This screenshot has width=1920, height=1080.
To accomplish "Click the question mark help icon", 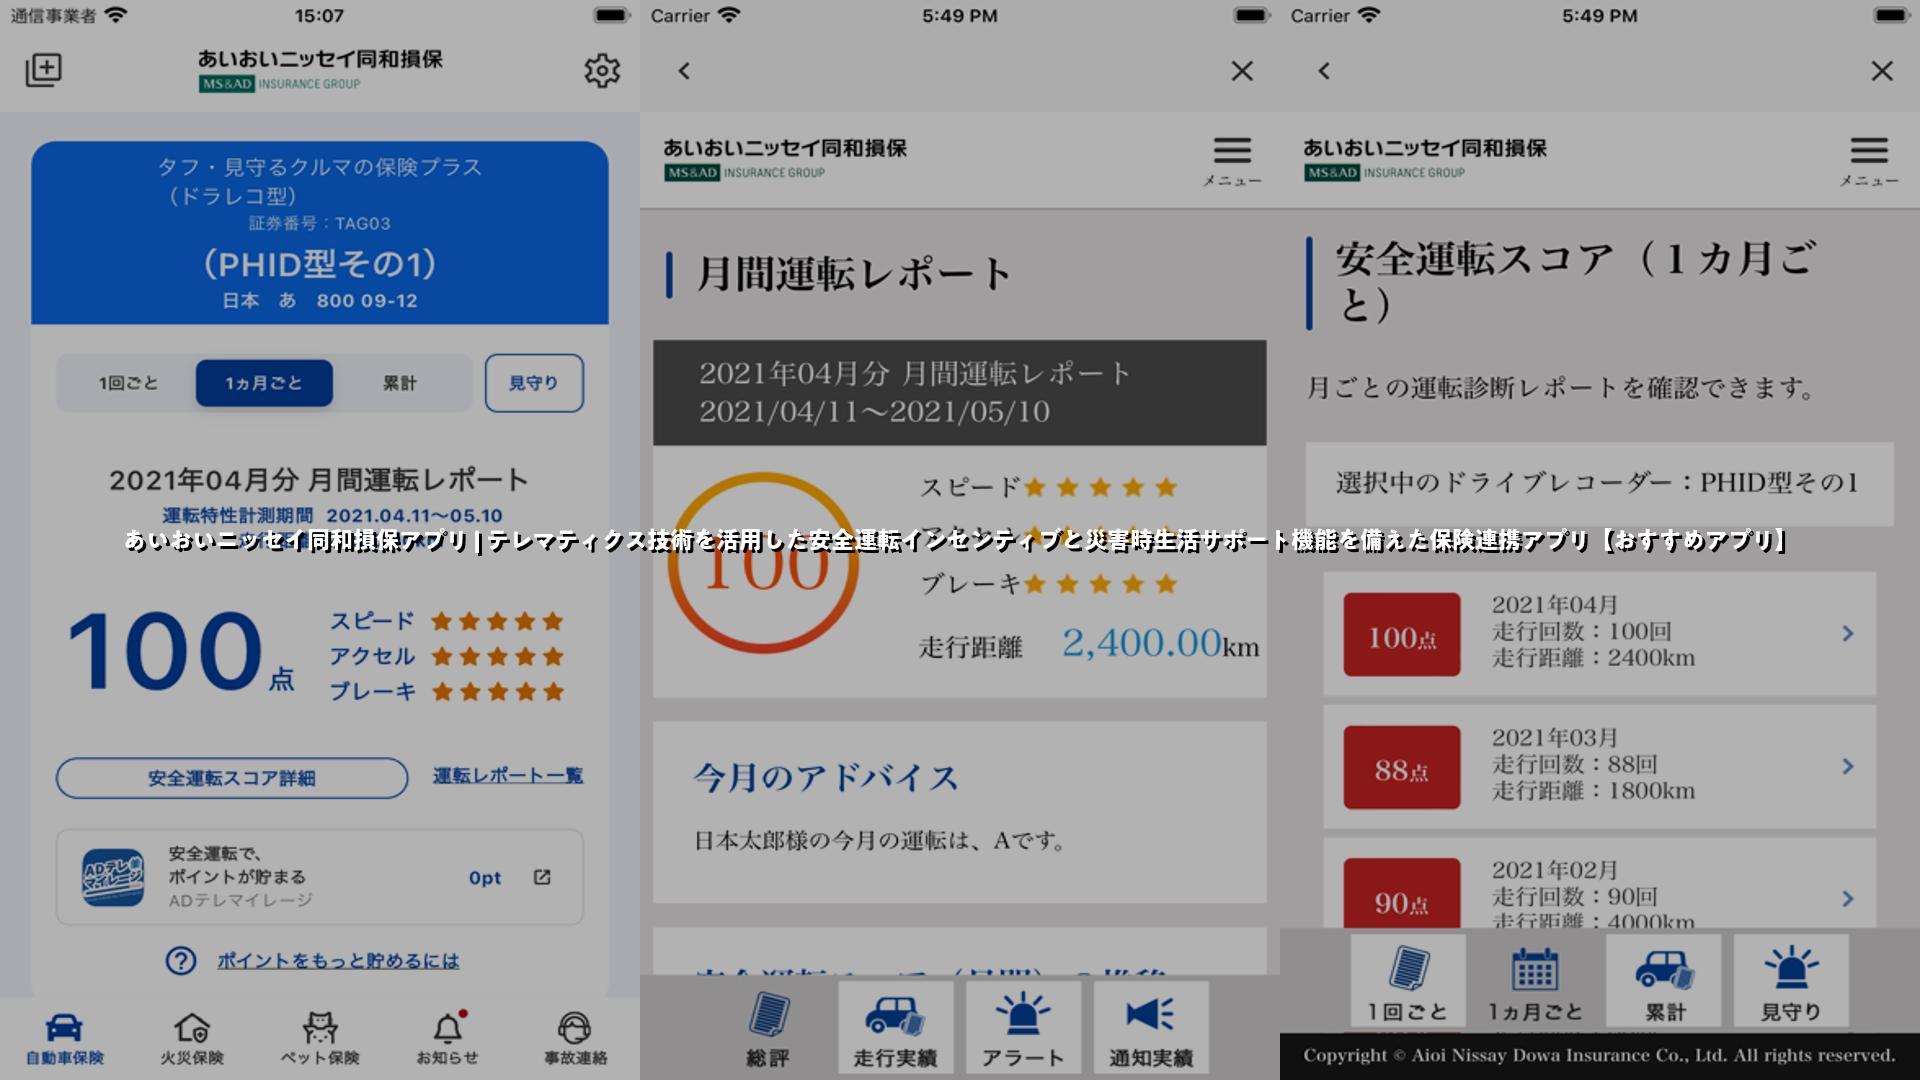I will pos(181,961).
